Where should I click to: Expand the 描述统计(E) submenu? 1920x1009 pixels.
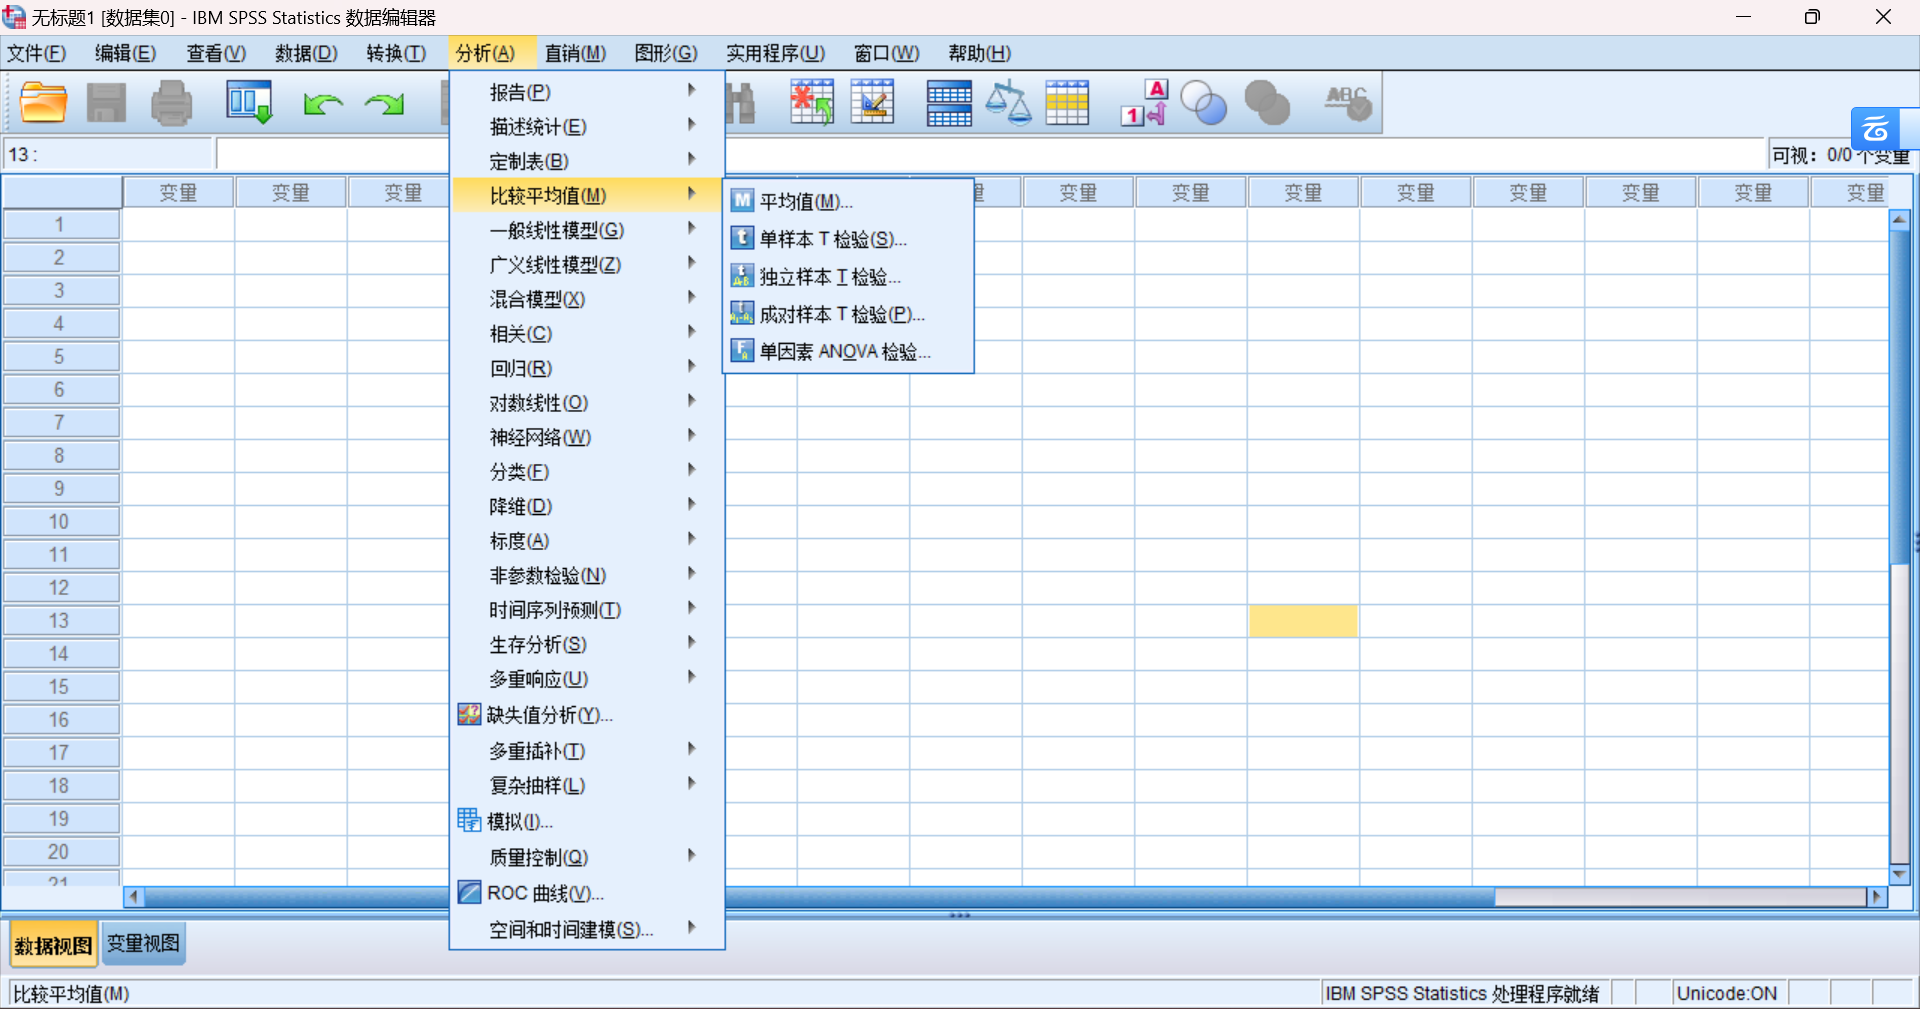[x=588, y=126]
